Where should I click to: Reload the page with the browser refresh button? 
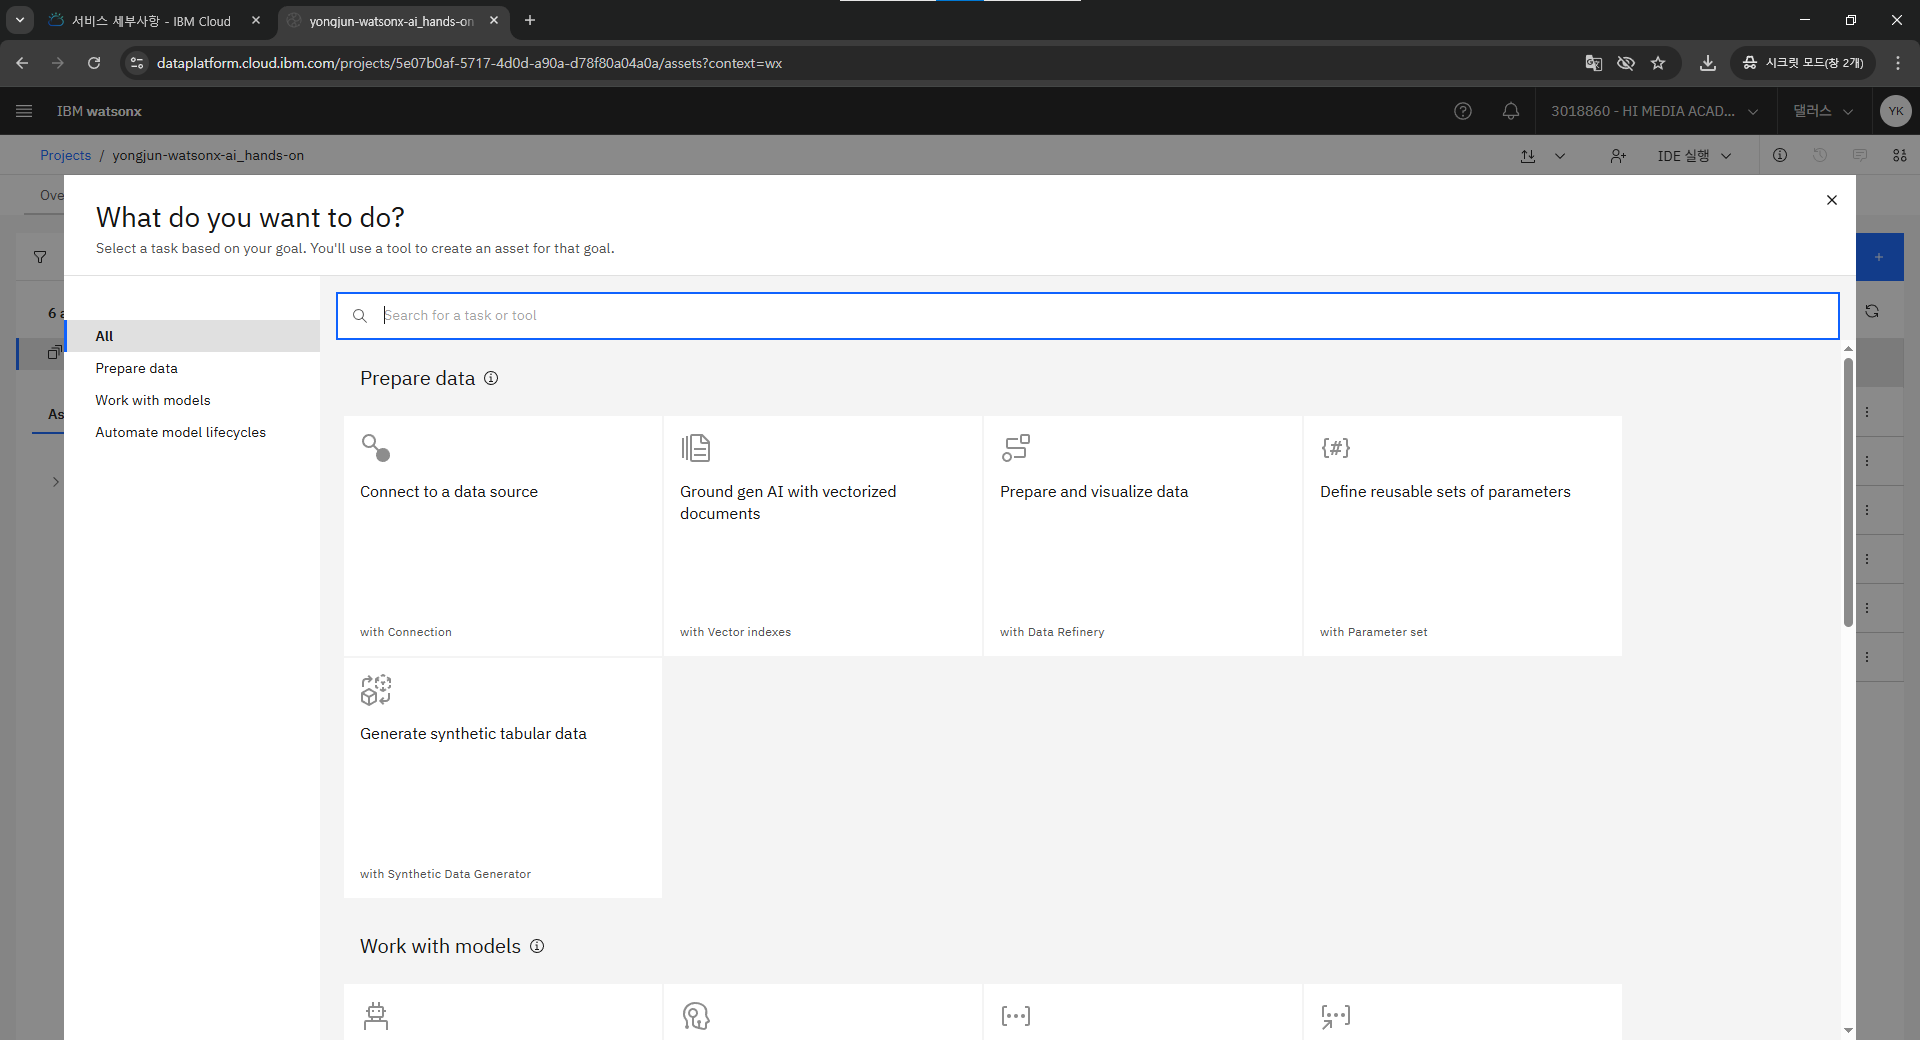pos(94,63)
